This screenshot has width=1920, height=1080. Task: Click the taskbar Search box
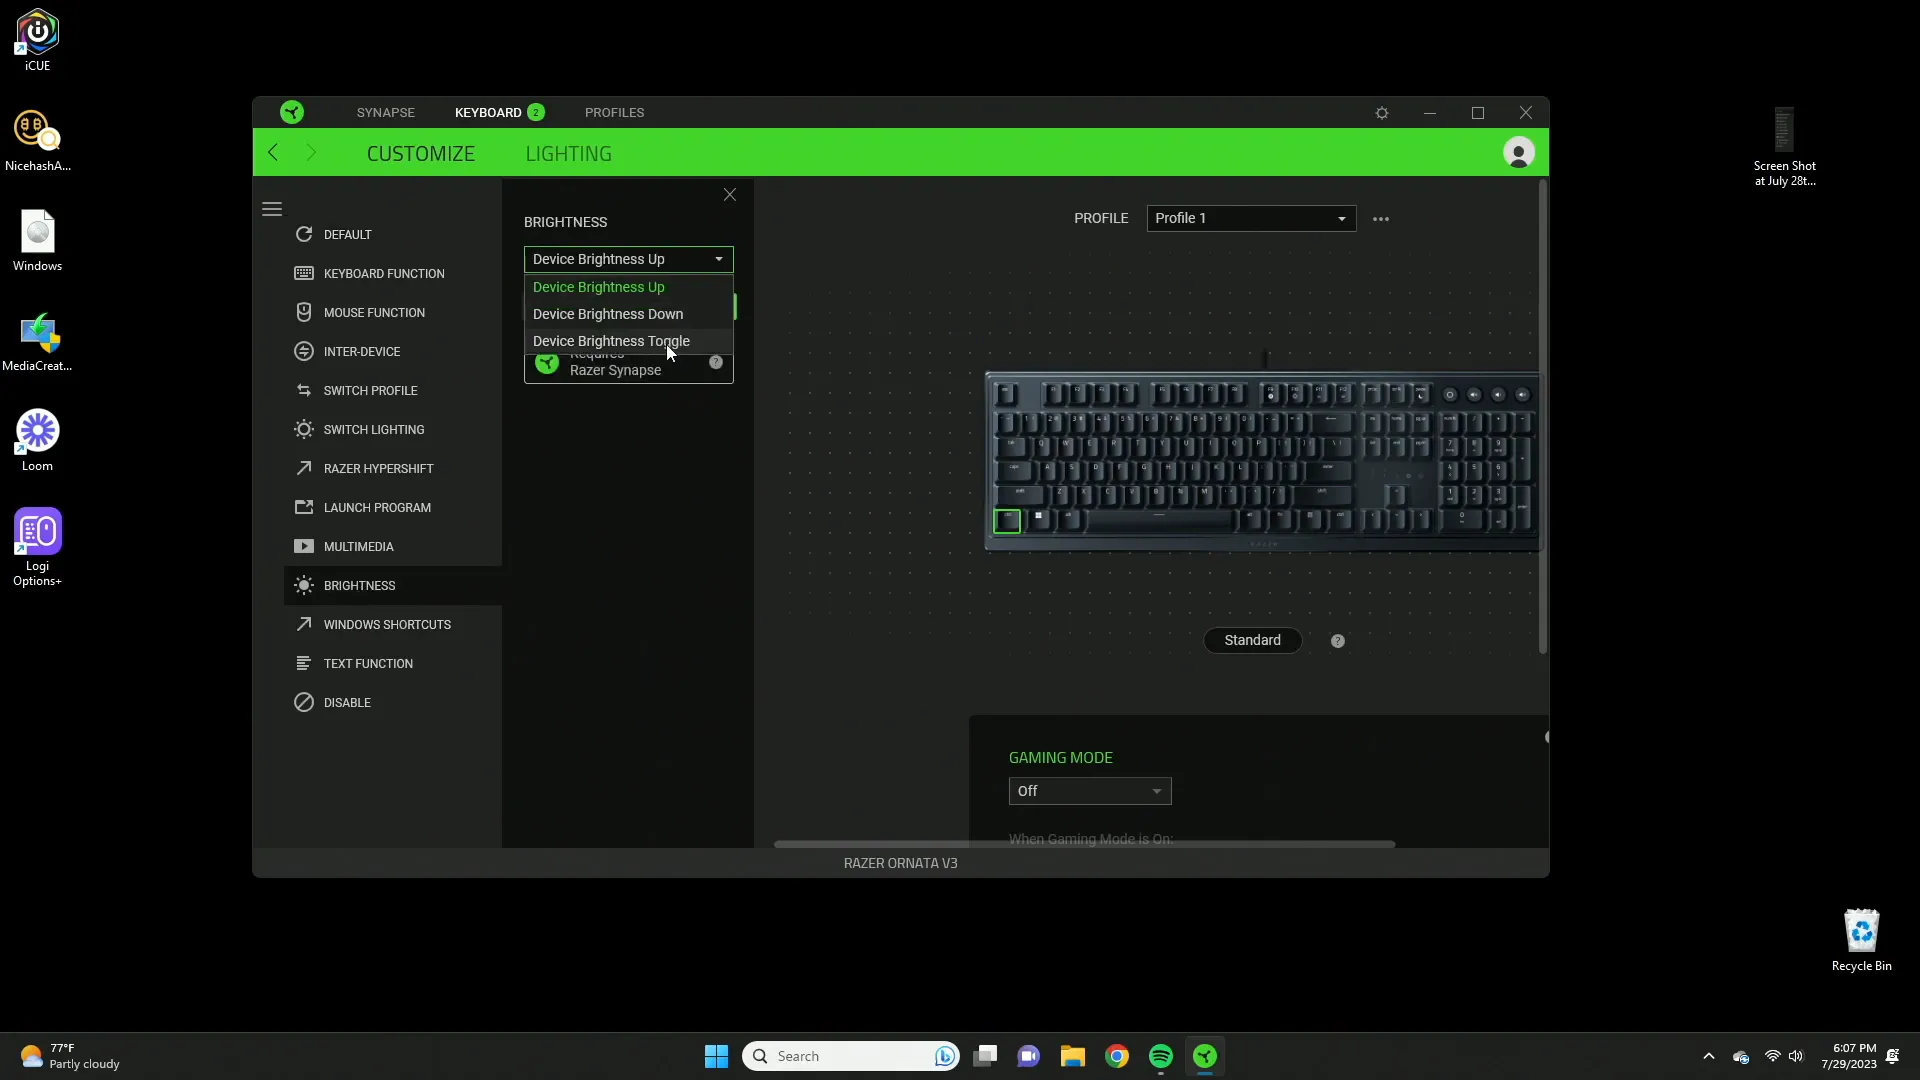point(851,1056)
